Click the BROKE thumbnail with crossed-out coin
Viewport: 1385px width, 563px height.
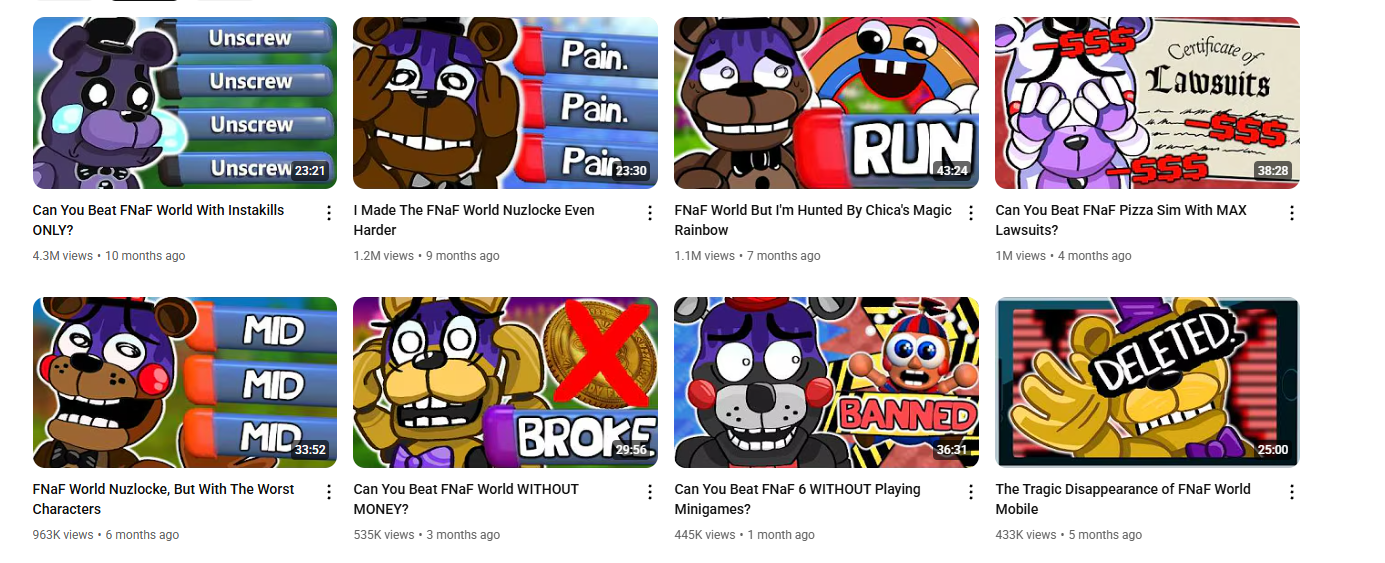pos(506,382)
